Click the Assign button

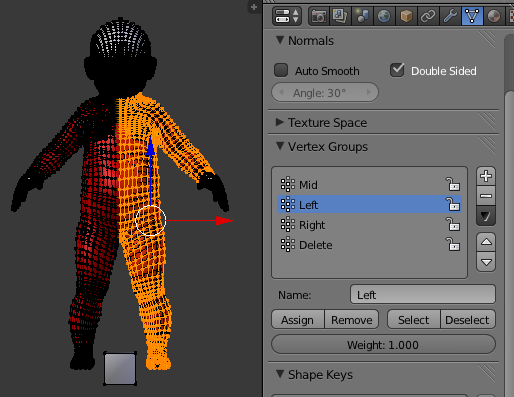[x=298, y=320]
